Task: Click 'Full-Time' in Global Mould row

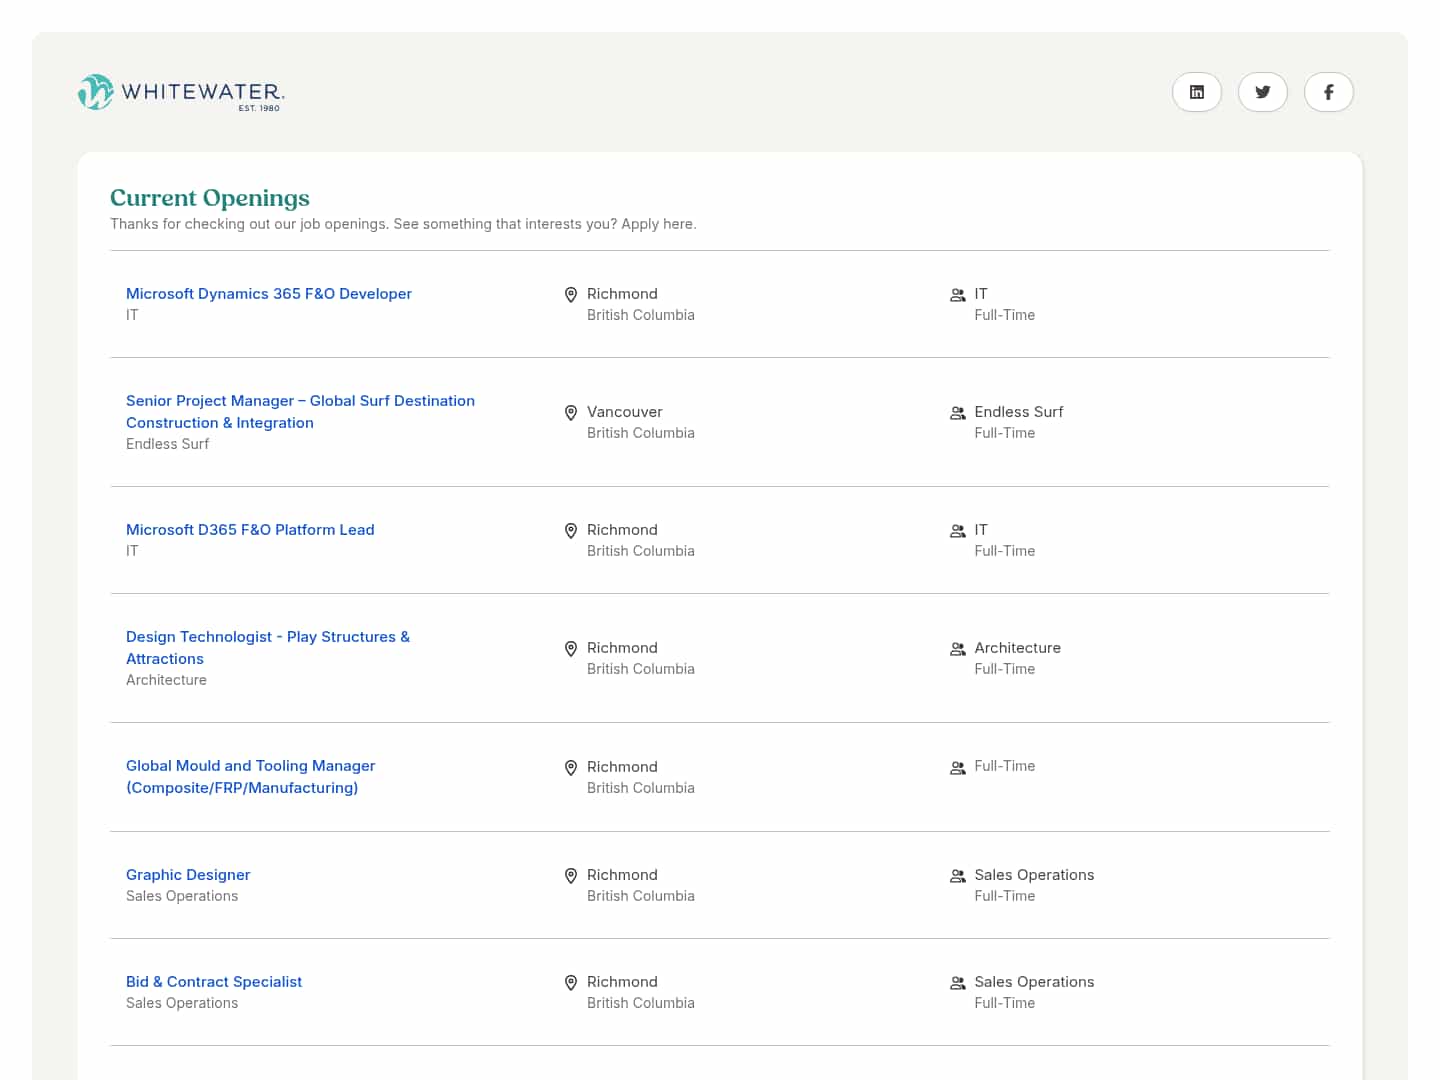Action: 1005,766
